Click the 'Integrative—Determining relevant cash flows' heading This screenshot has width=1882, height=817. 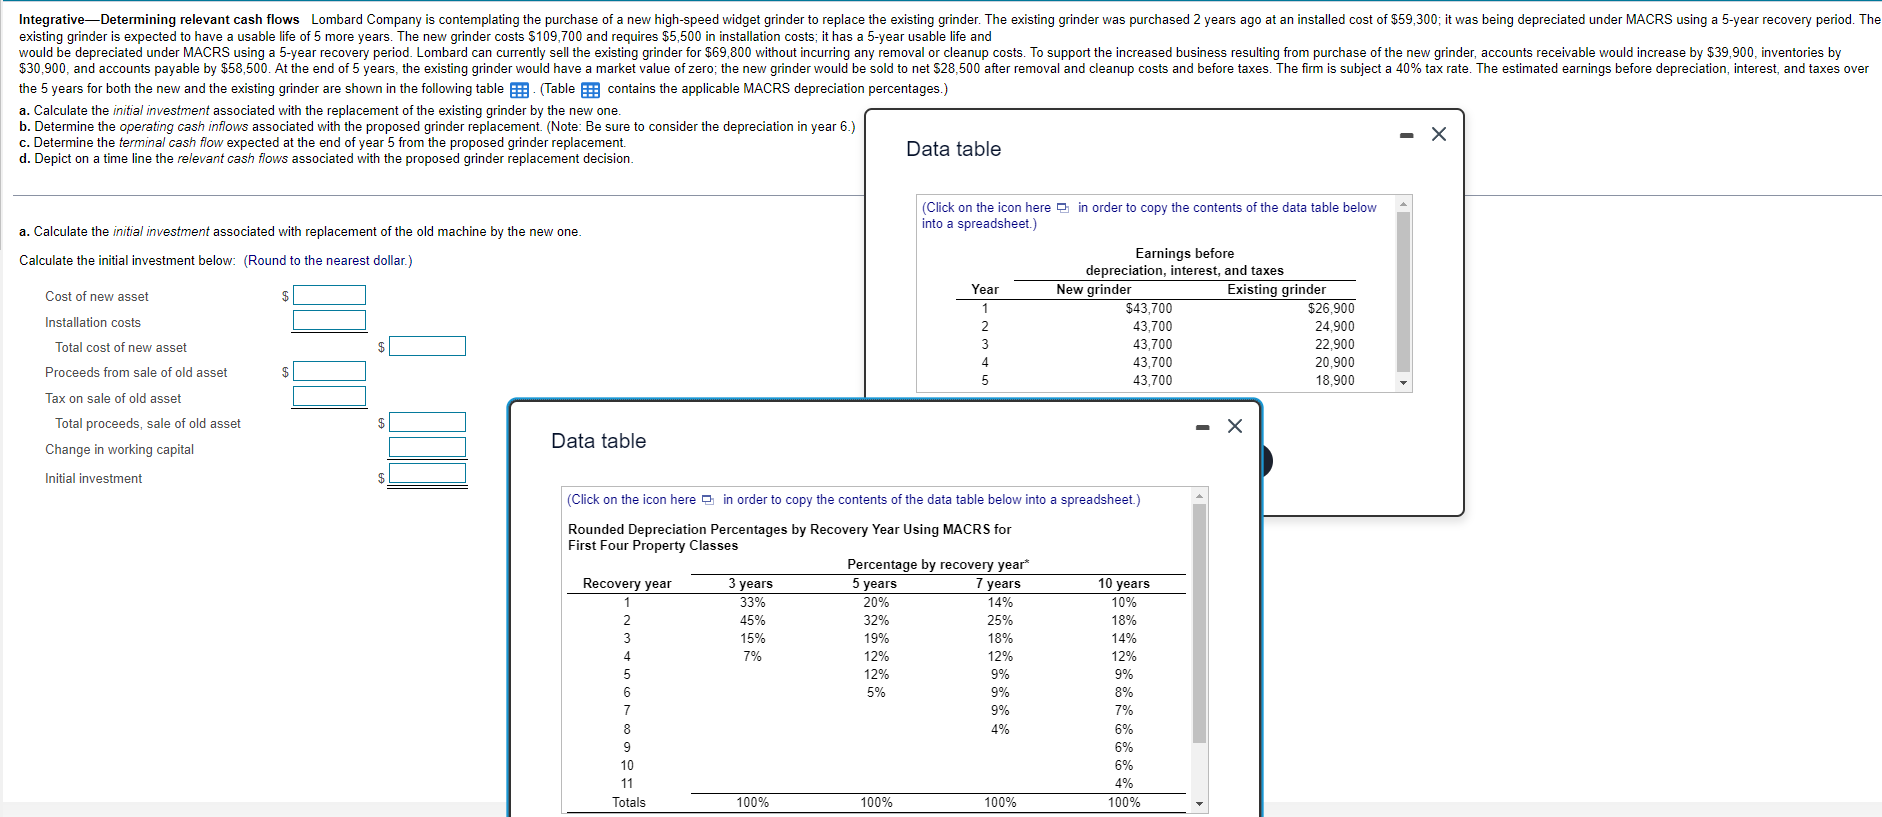click(159, 20)
